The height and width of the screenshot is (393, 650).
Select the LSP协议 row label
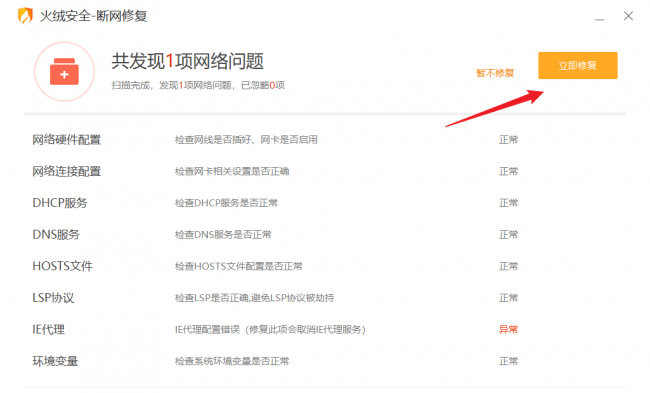53,298
